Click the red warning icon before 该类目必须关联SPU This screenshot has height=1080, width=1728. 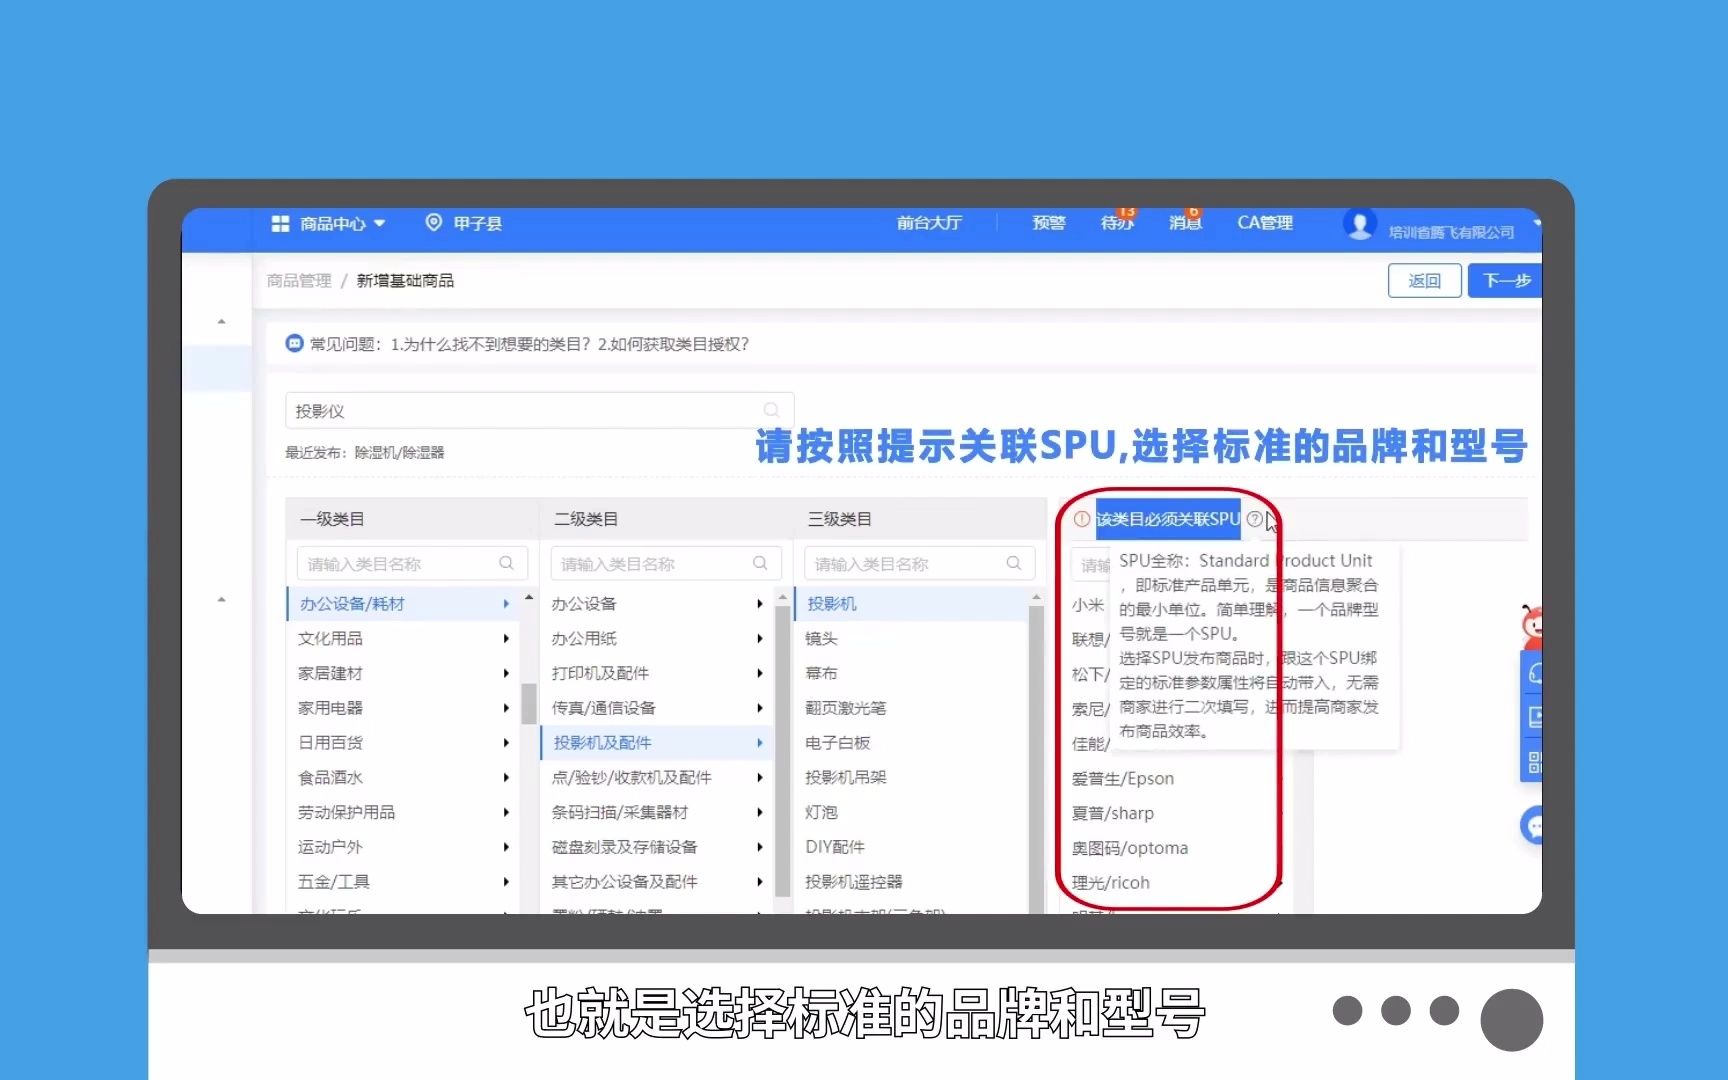(1082, 519)
